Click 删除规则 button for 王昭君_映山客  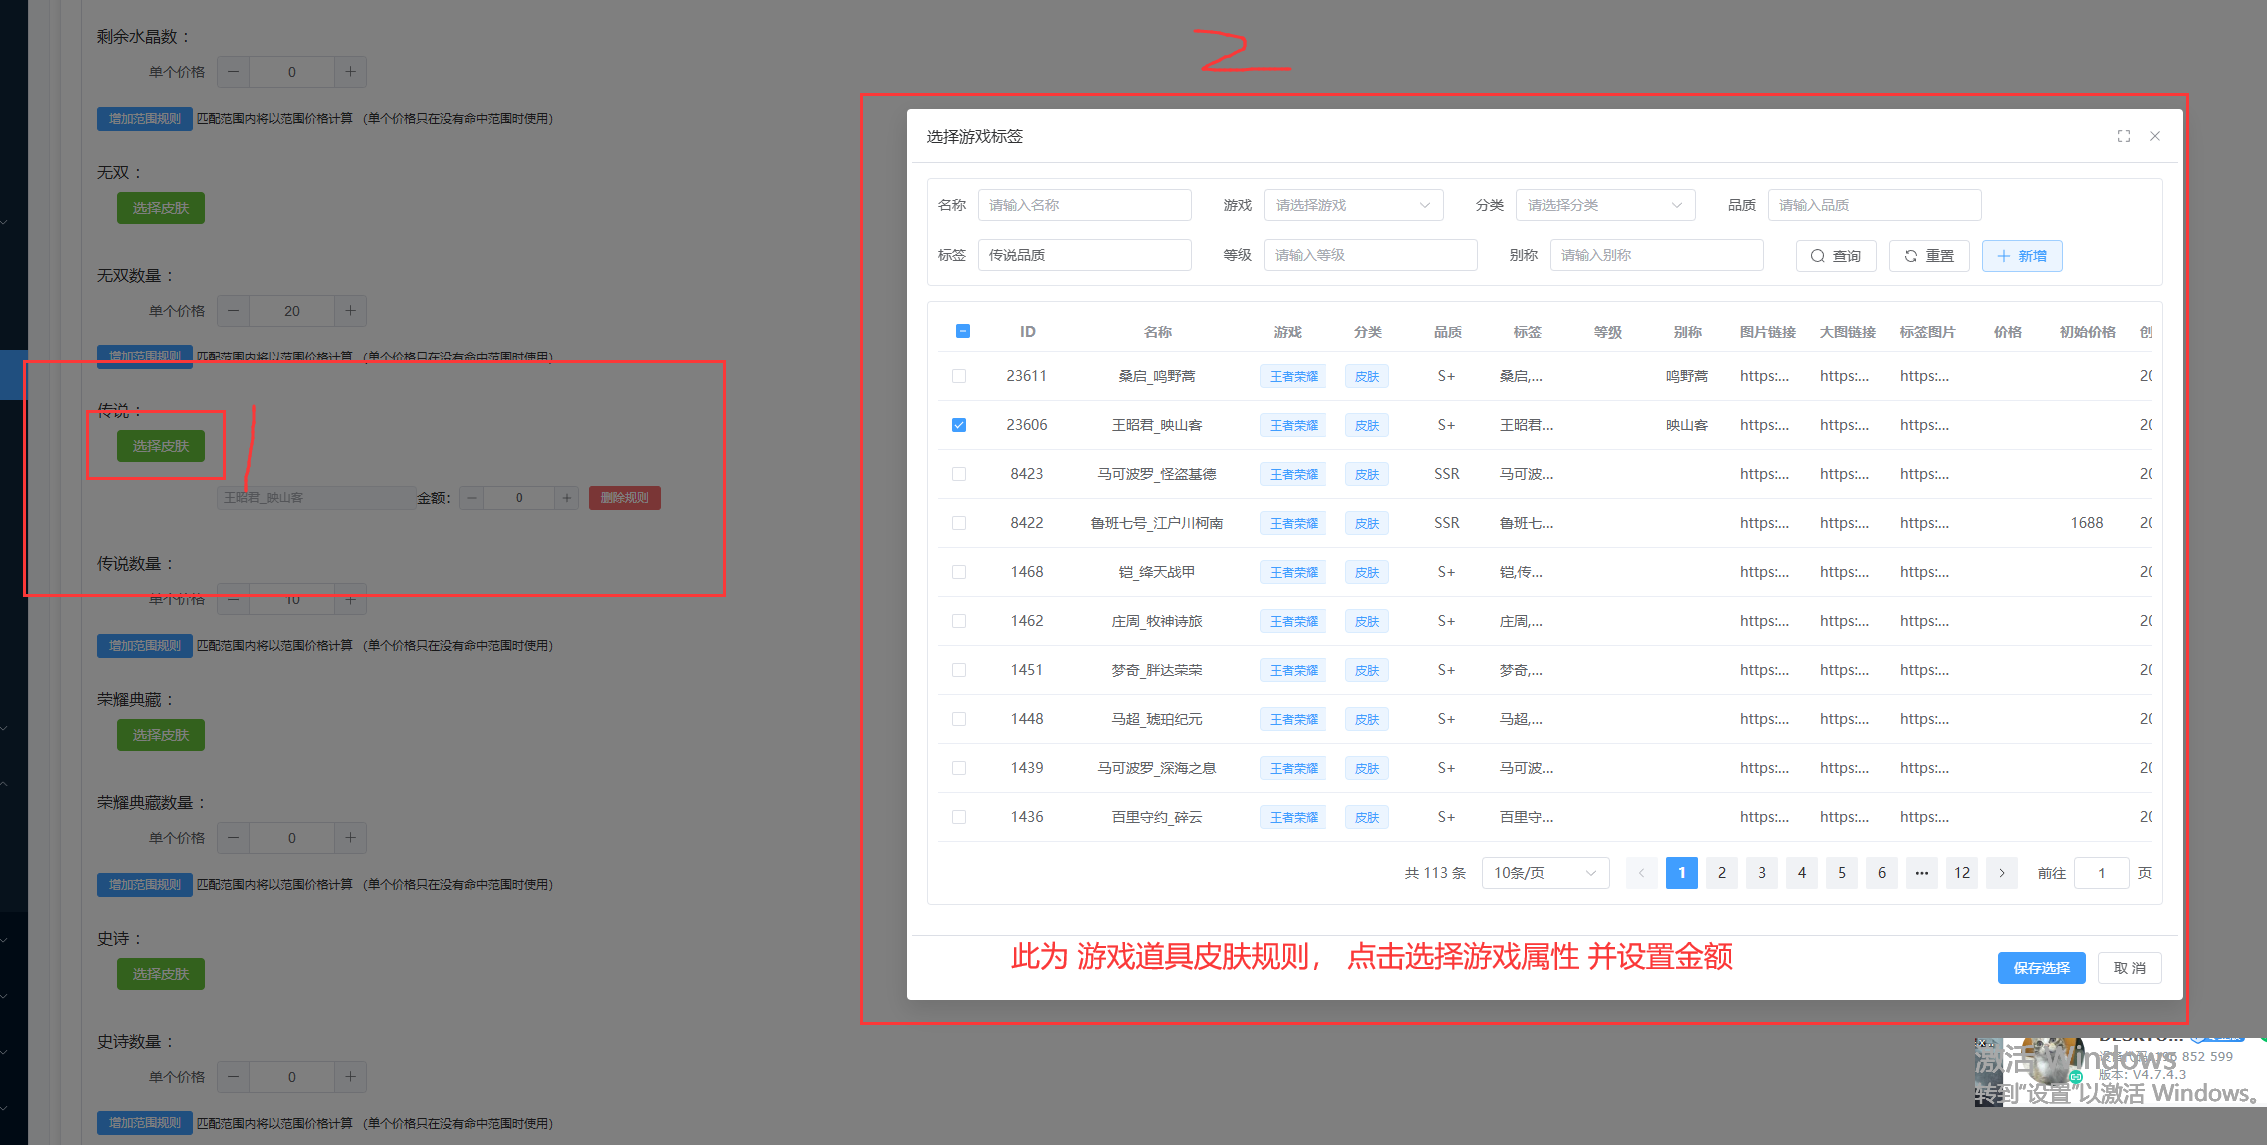(x=625, y=498)
